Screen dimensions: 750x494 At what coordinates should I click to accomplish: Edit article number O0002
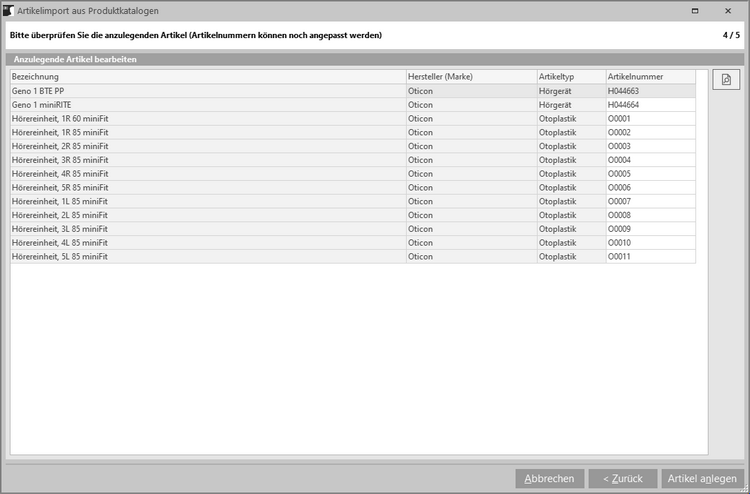[651, 132]
